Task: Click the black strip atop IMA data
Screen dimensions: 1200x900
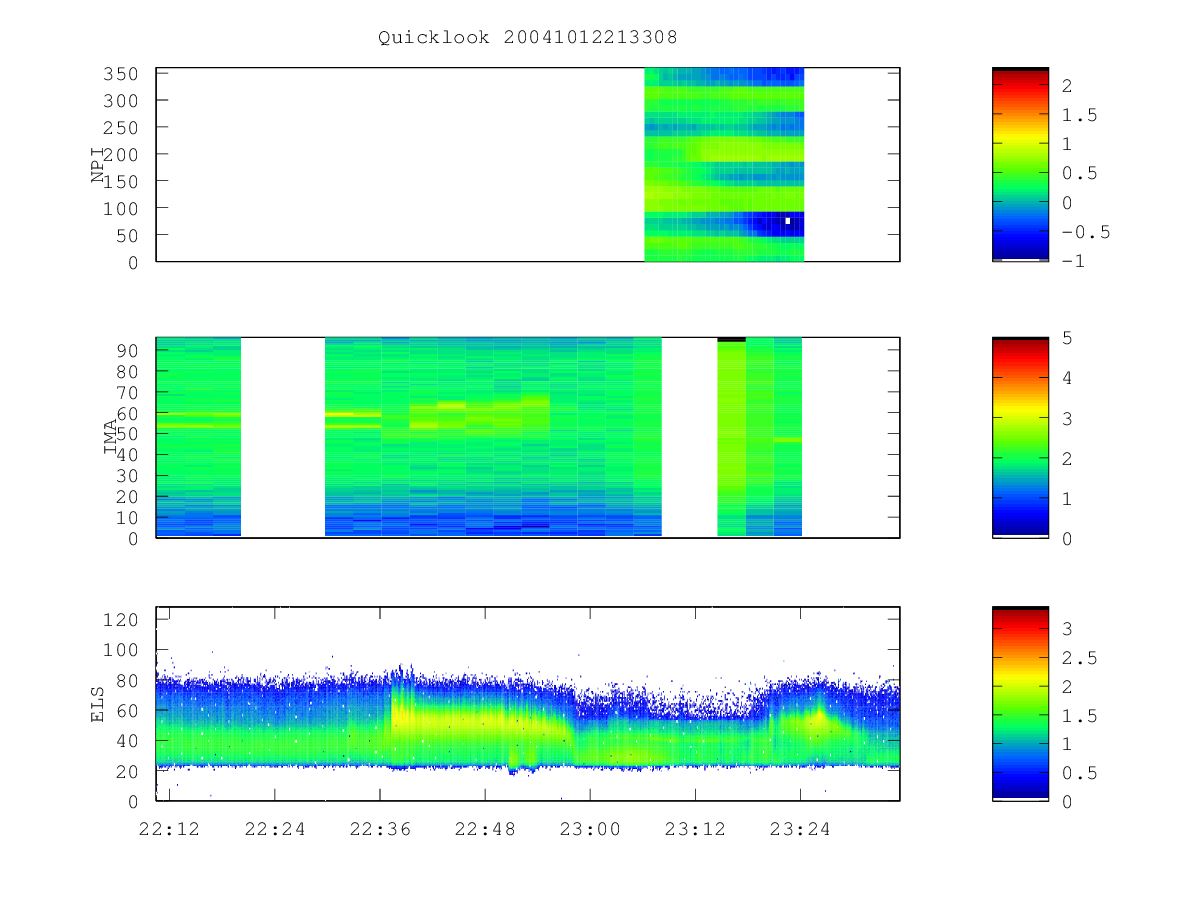Action: point(731,339)
